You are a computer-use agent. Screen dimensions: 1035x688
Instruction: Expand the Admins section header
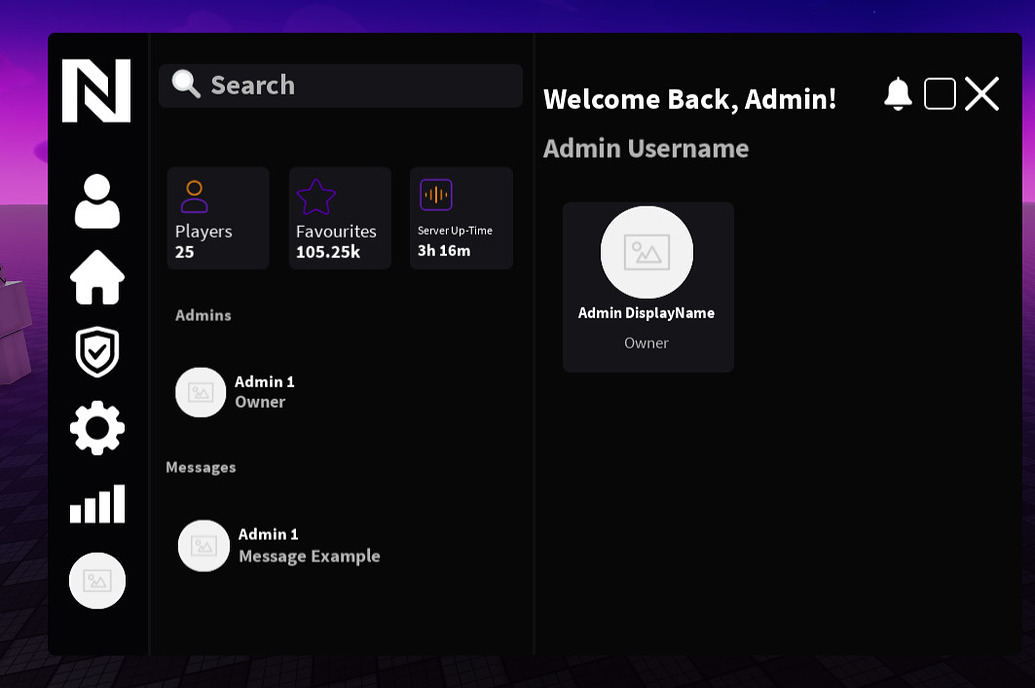coord(203,315)
